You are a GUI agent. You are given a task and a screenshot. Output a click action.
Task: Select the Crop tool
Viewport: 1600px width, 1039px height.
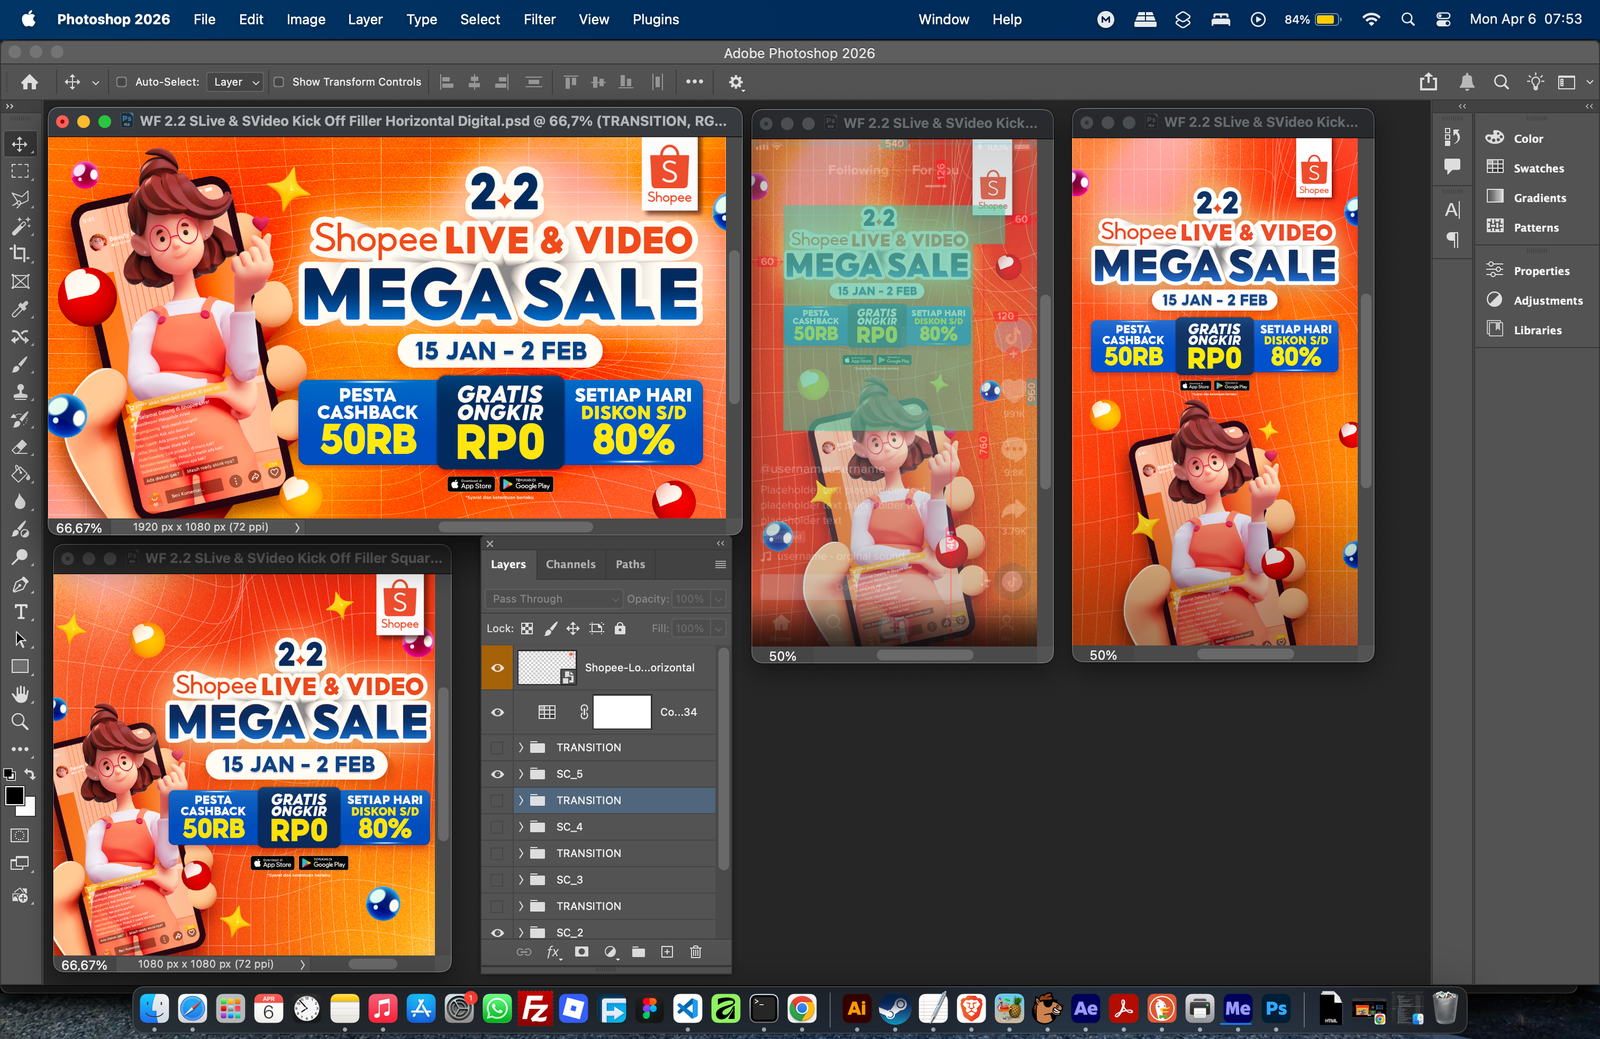coord(20,254)
